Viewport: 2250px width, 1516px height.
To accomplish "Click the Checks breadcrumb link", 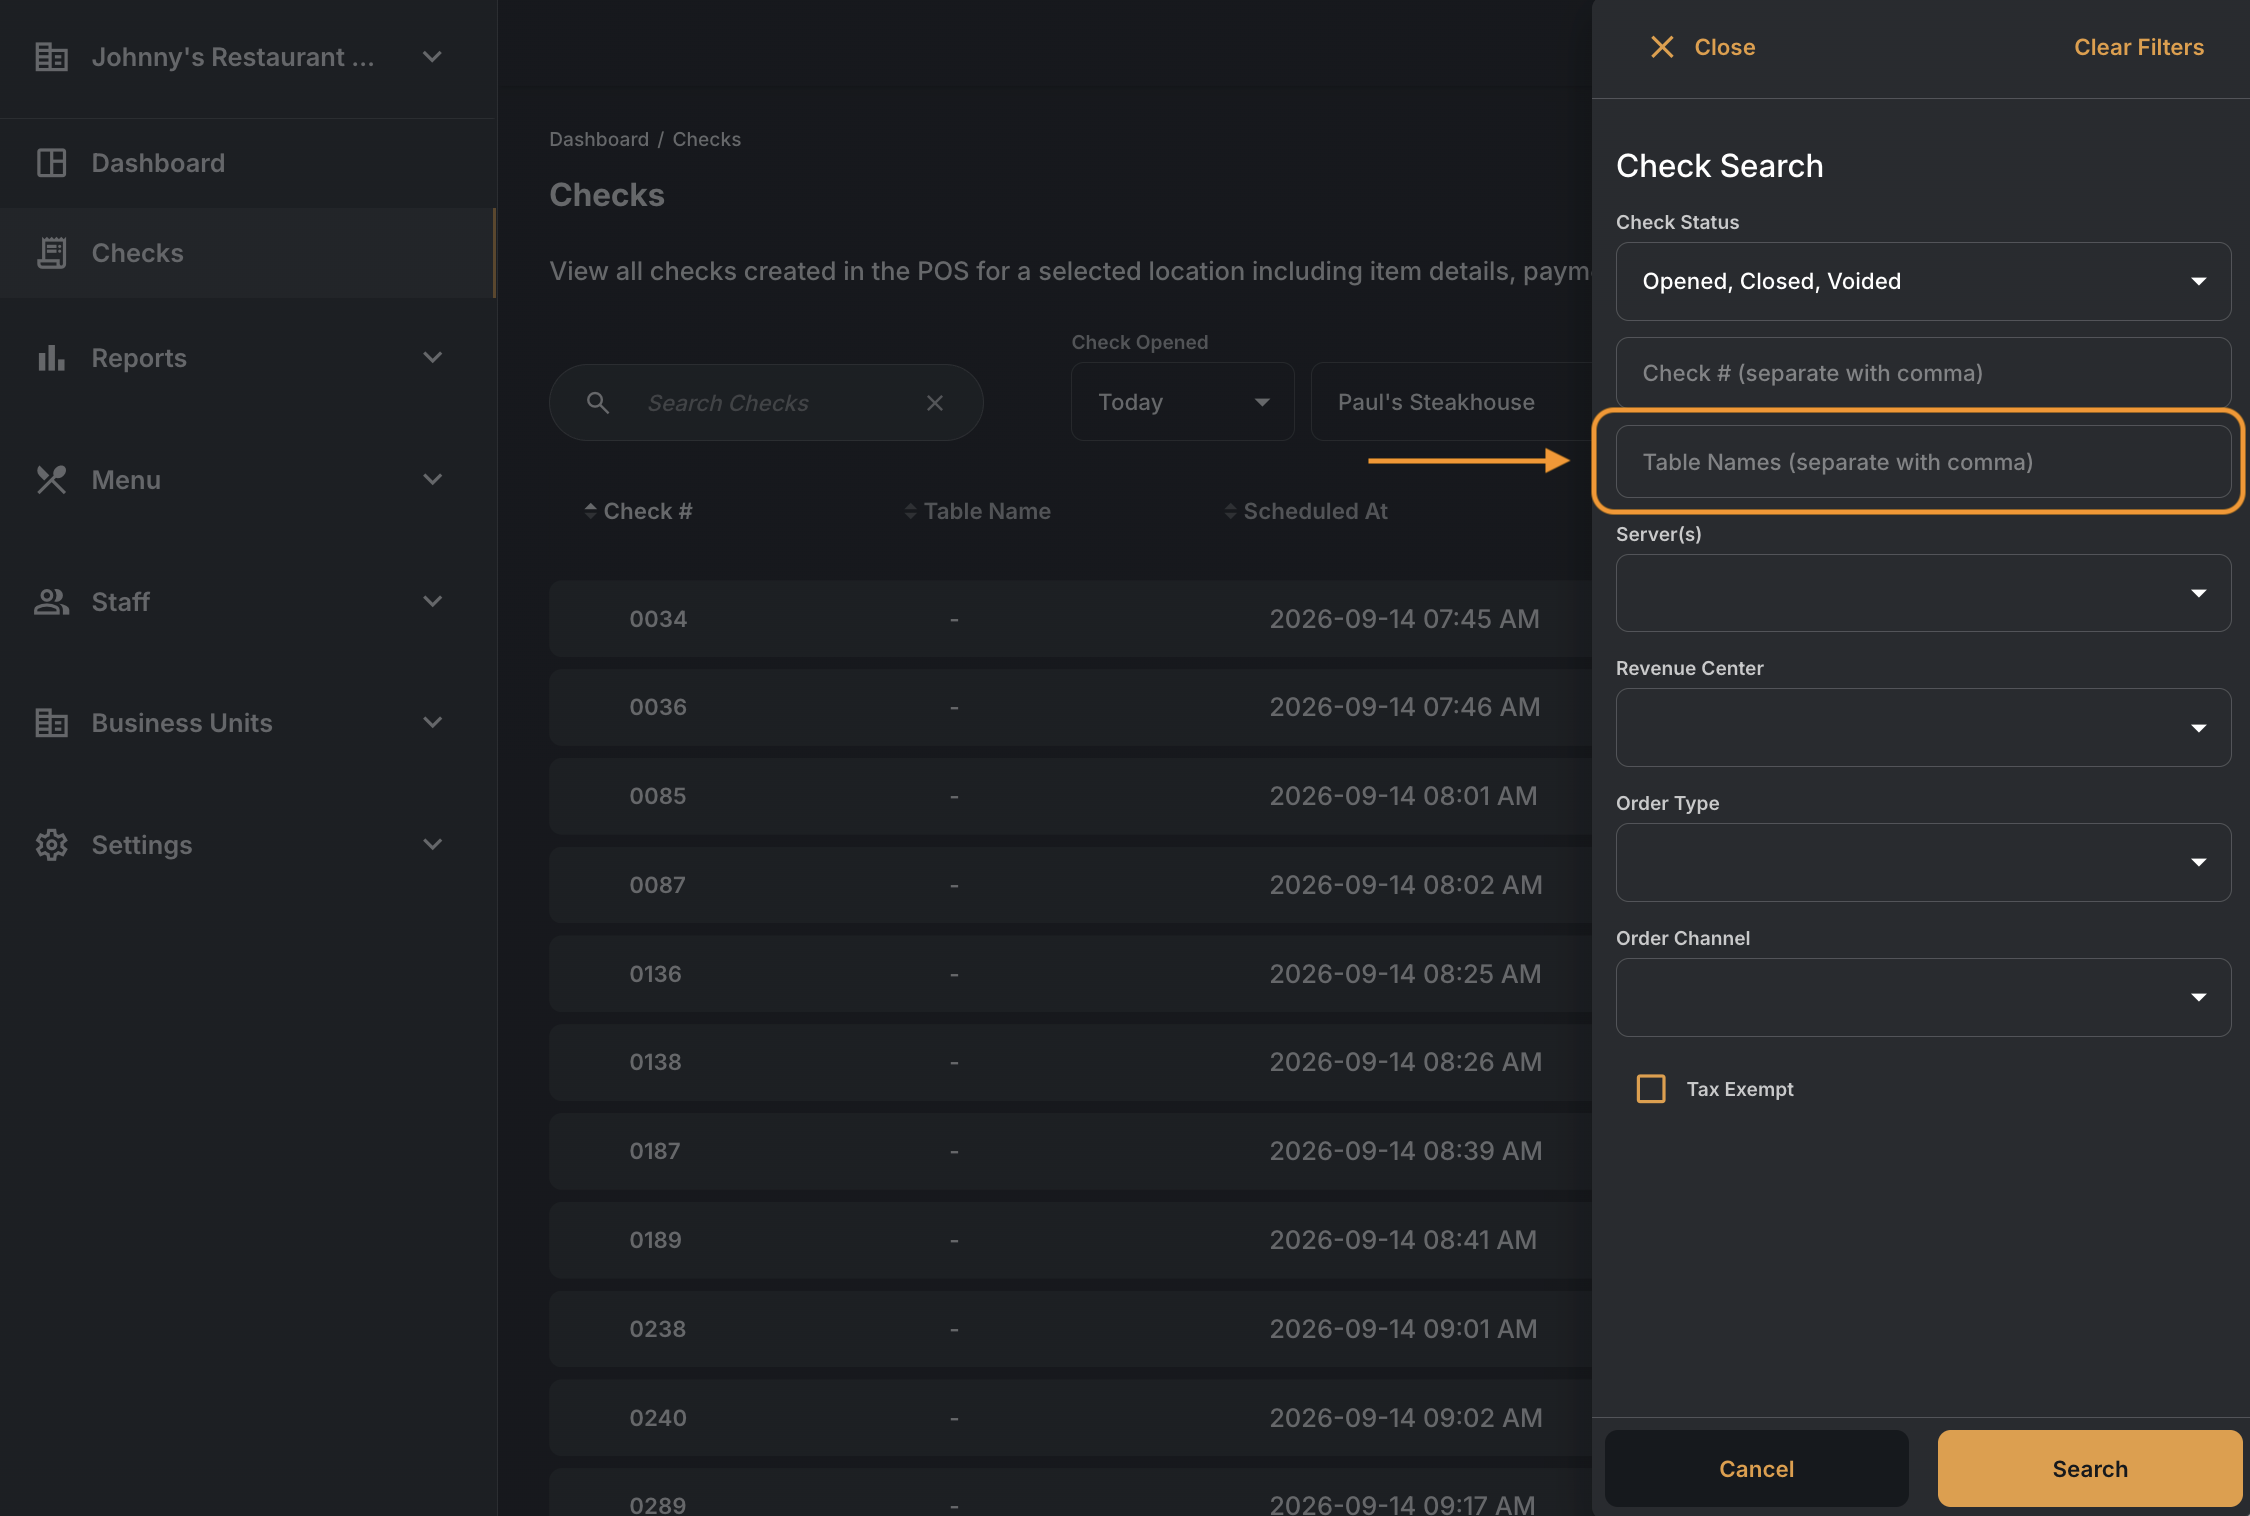I will [707, 139].
